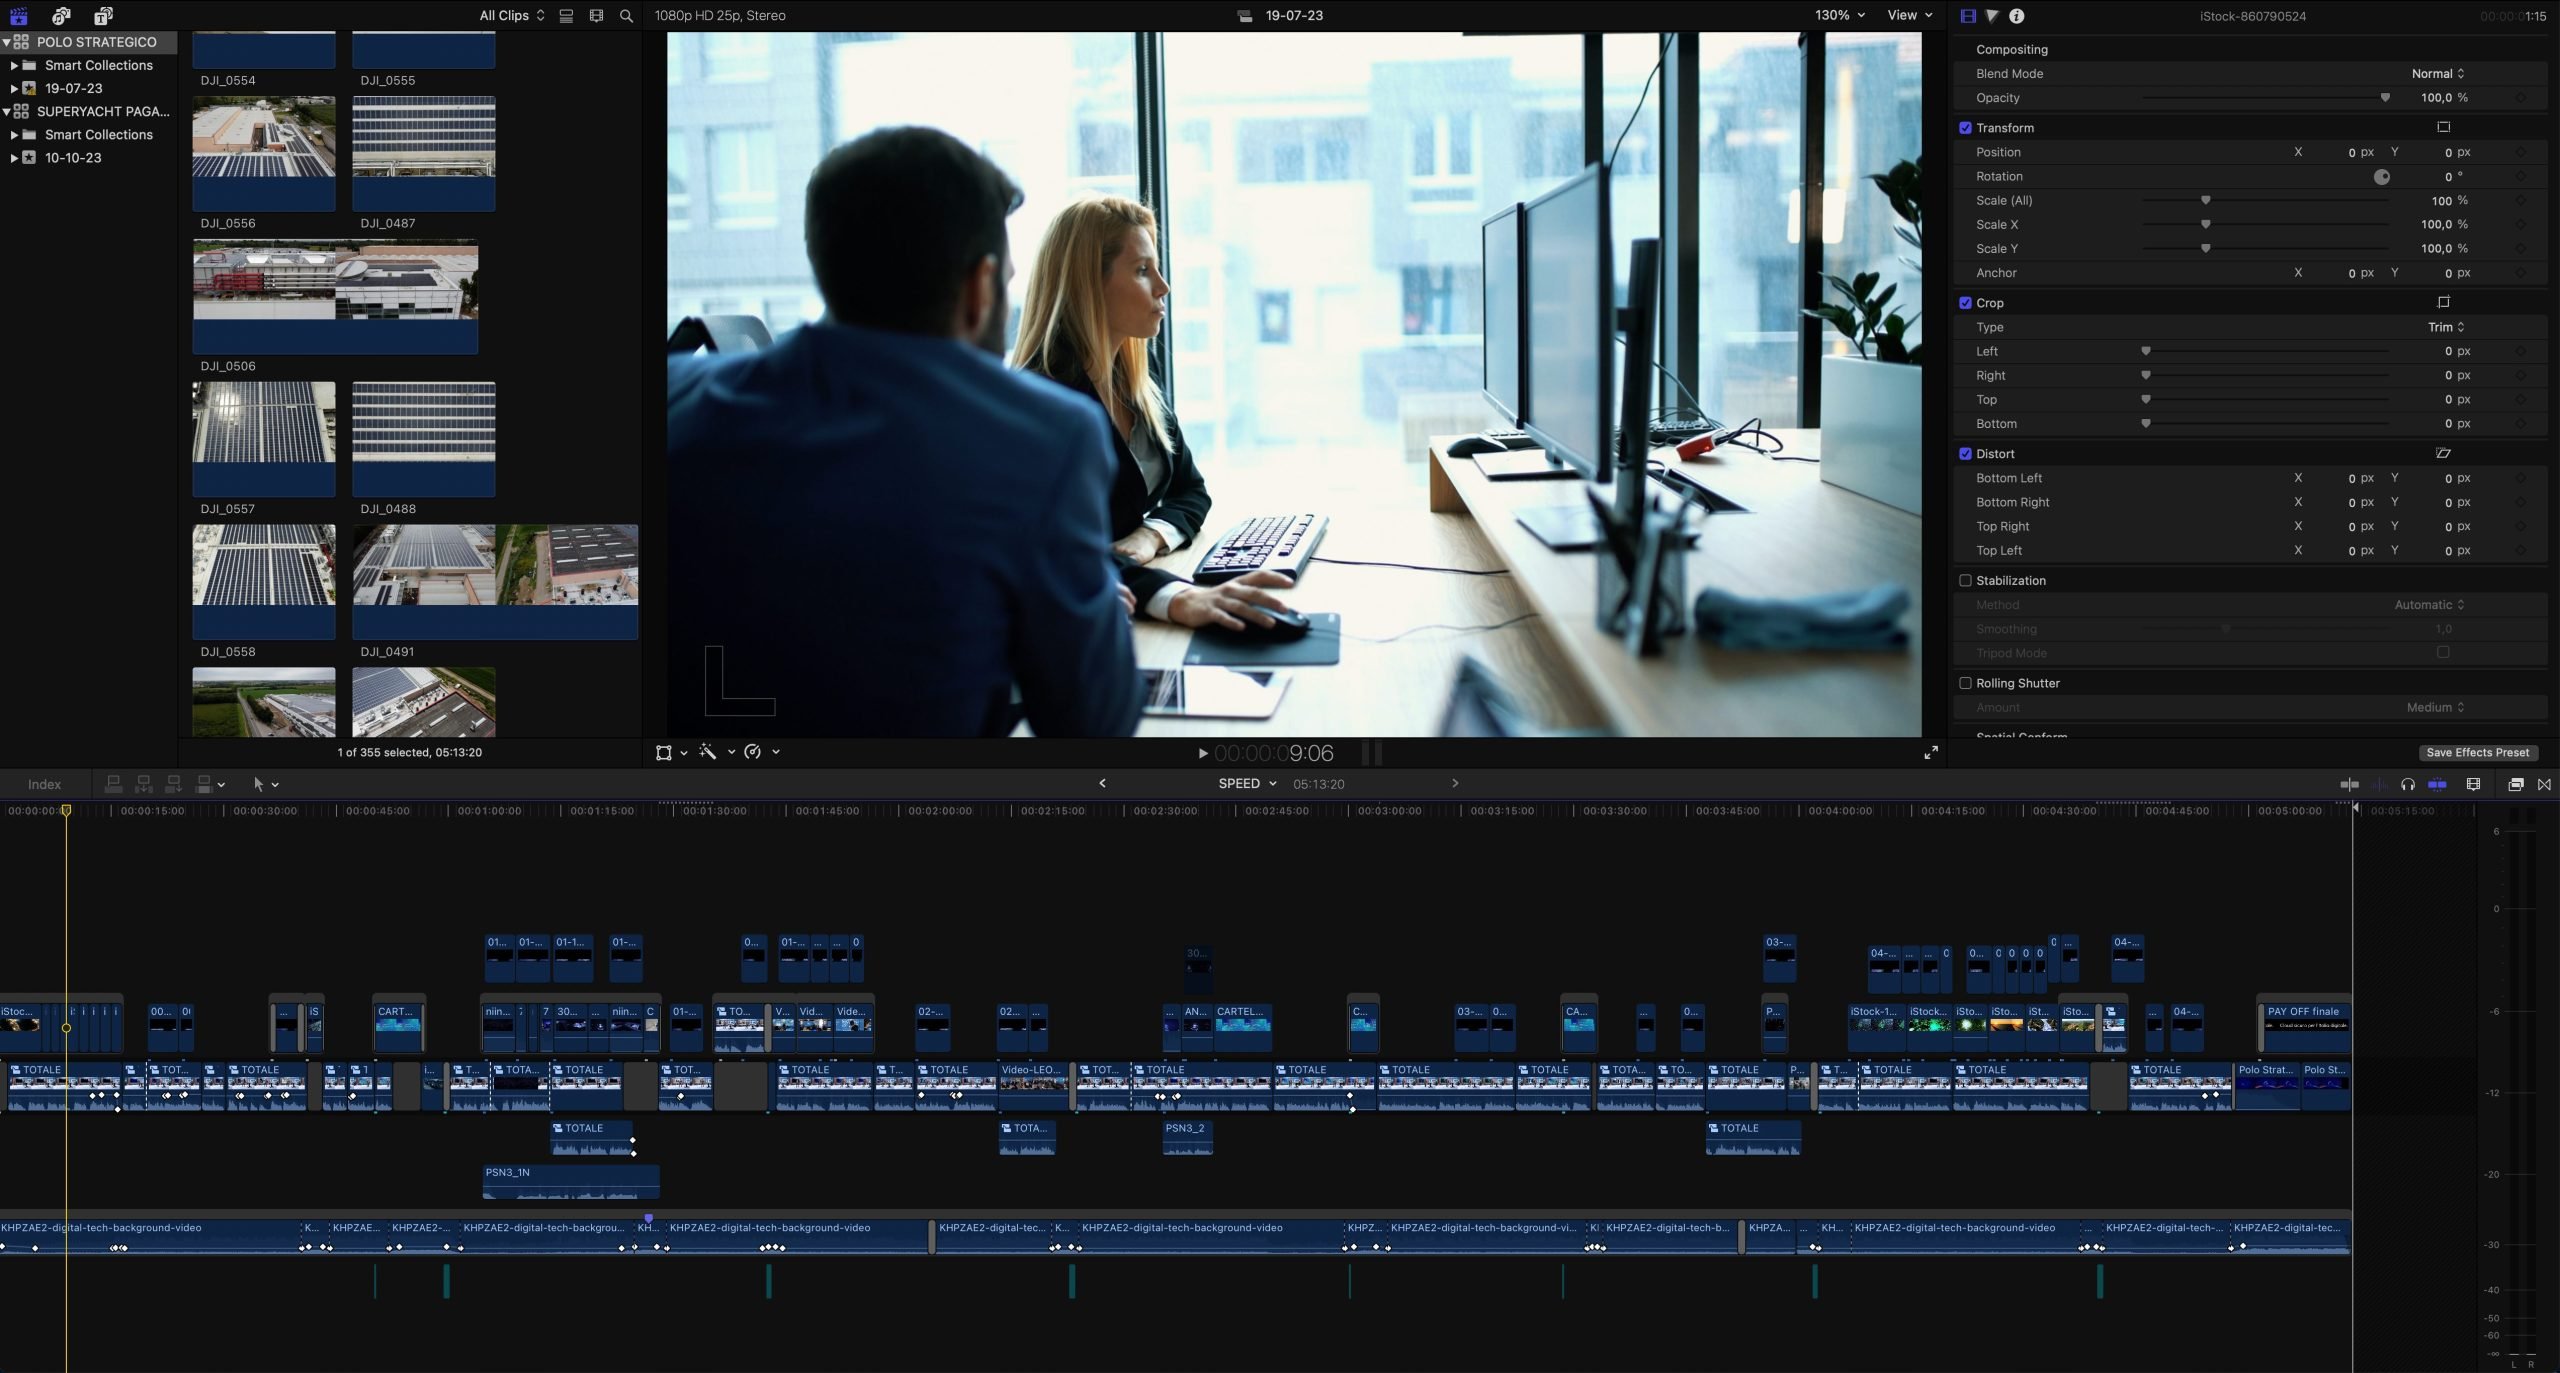Open the Info inspector icon
The image size is (2560, 1373).
[2017, 16]
